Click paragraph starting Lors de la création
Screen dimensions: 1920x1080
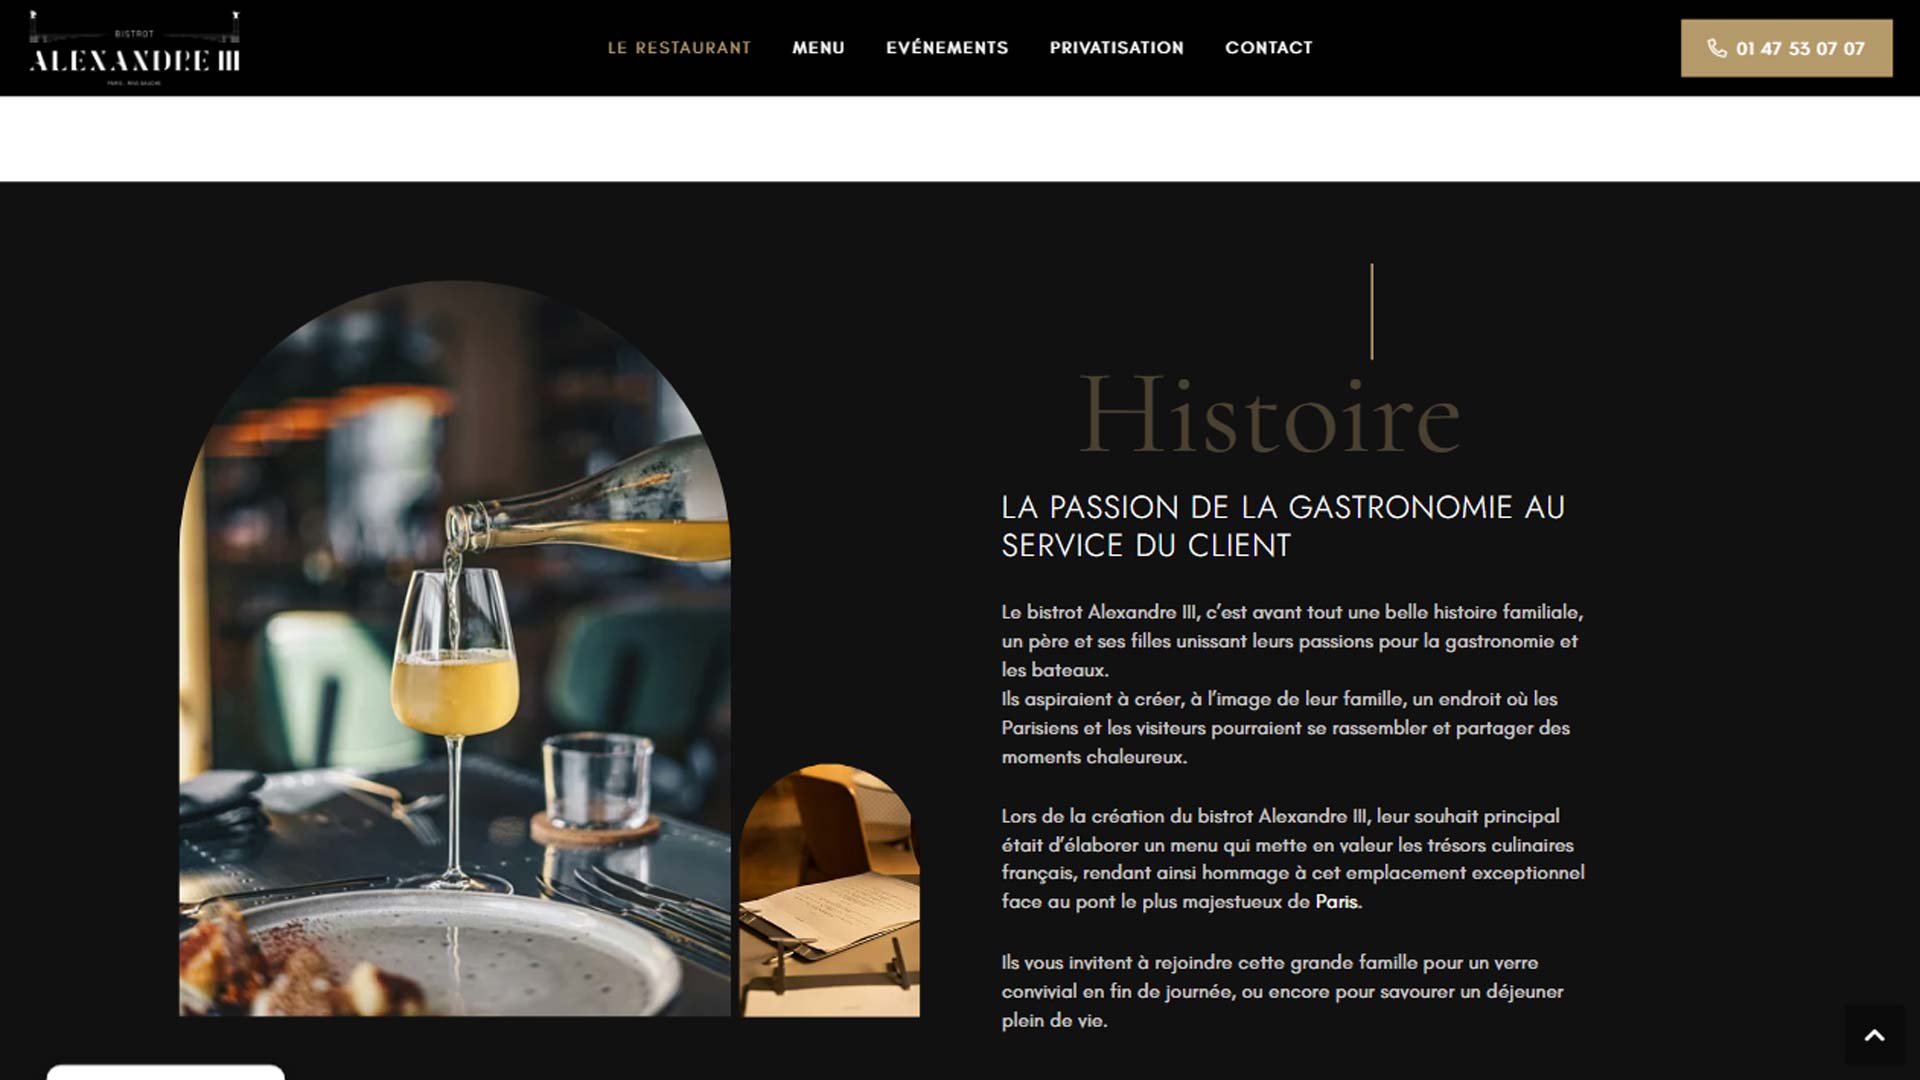pyautogui.click(x=1293, y=859)
